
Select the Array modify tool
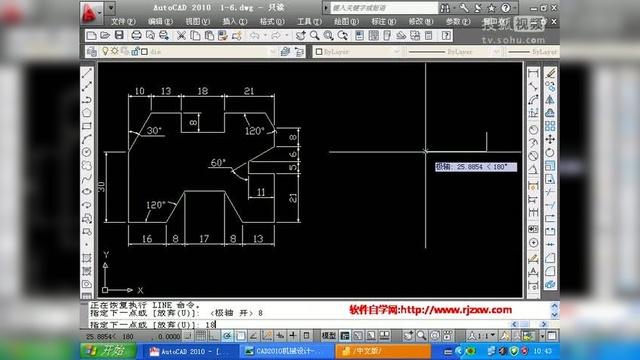[x=550, y=126]
